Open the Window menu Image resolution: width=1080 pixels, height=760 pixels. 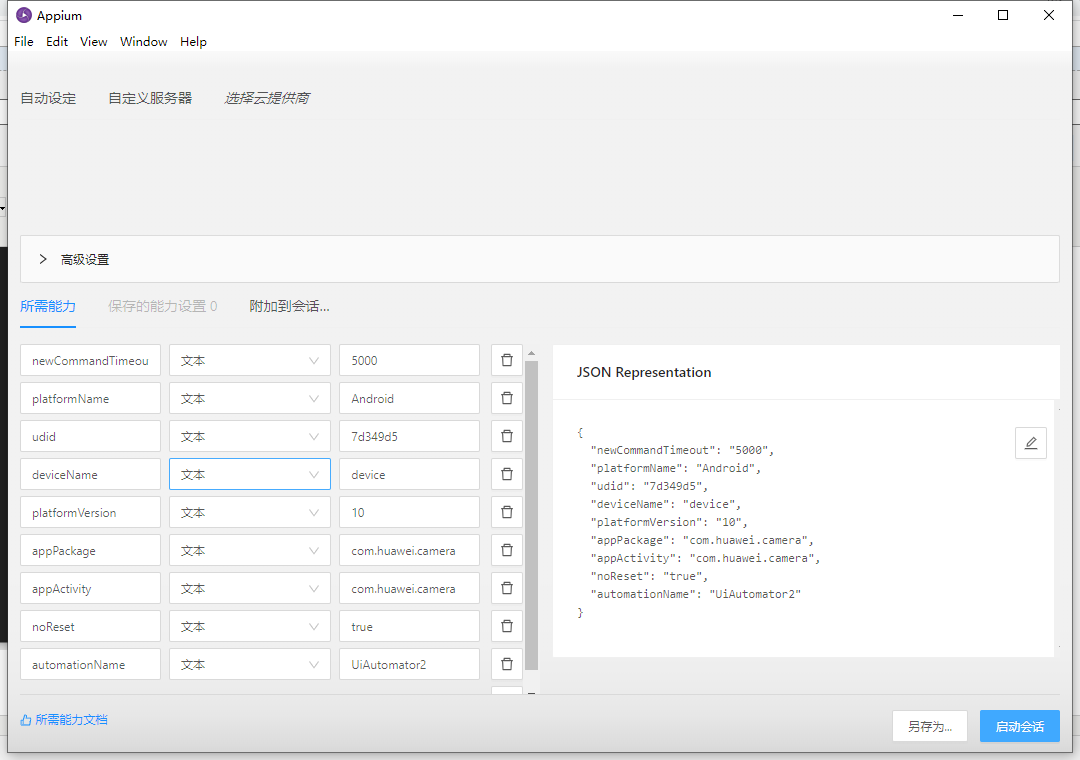pos(143,41)
